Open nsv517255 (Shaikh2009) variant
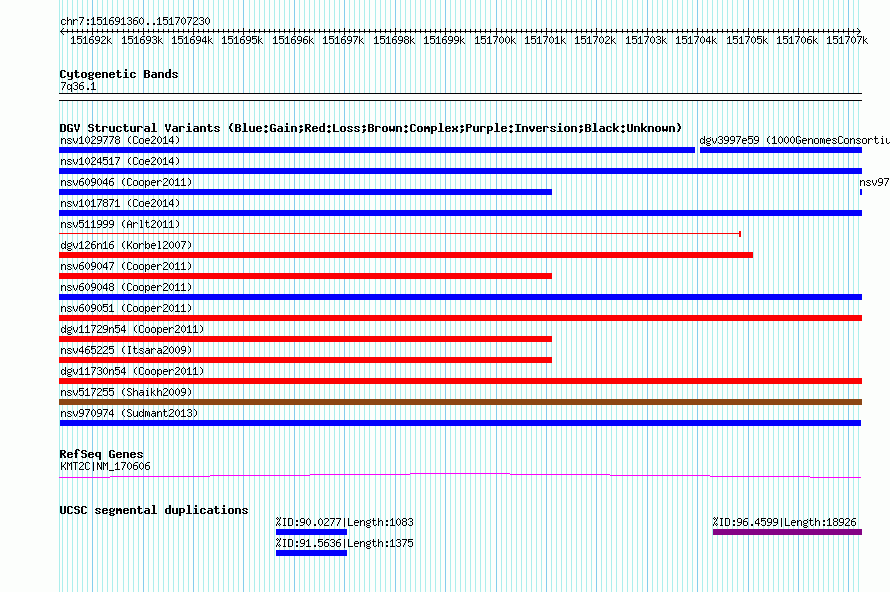Viewport: 890px width, 592px height. (x=126, y=392)
